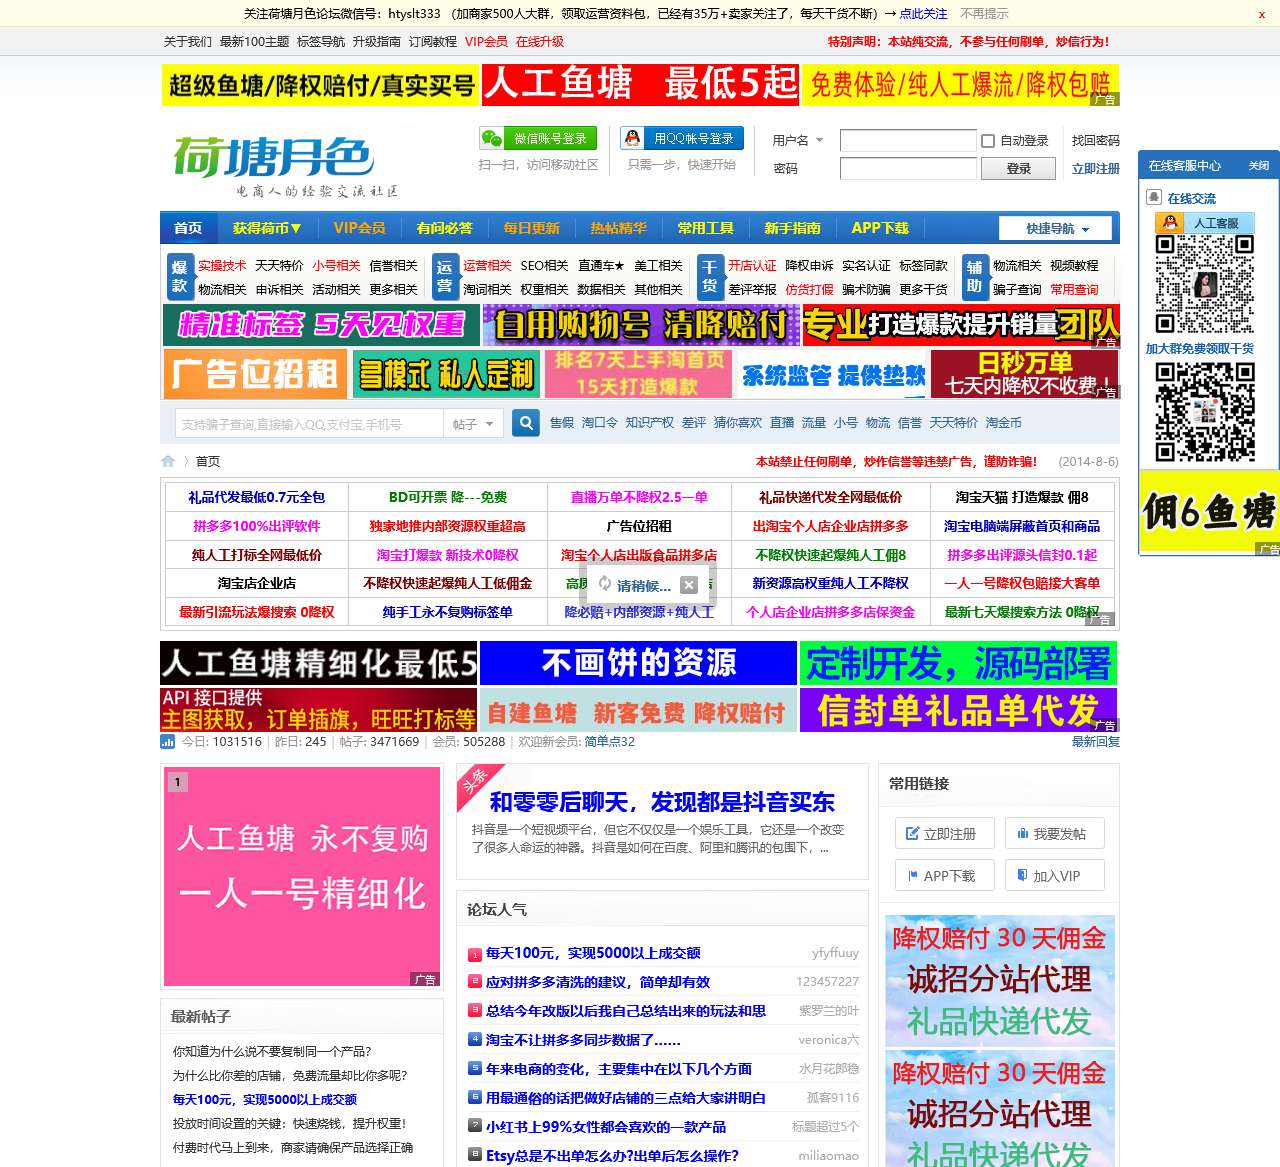This screenshot has width=1280, height=1167.
Task: Open thread 淘宝不让拼多多同步数据了
Action: [583, 1040]
